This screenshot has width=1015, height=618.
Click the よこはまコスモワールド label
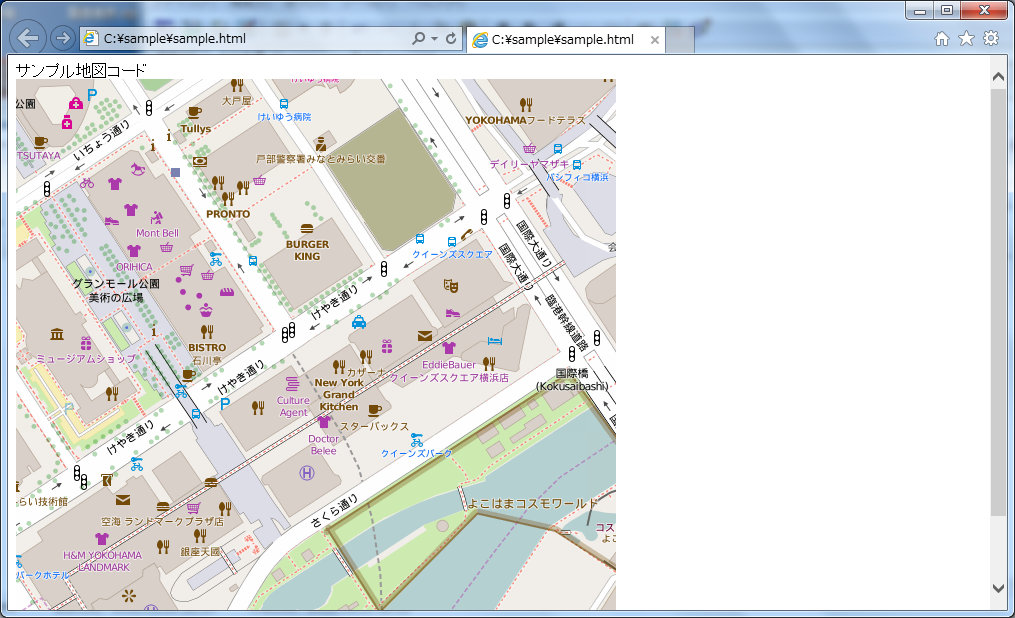[532, 503]
